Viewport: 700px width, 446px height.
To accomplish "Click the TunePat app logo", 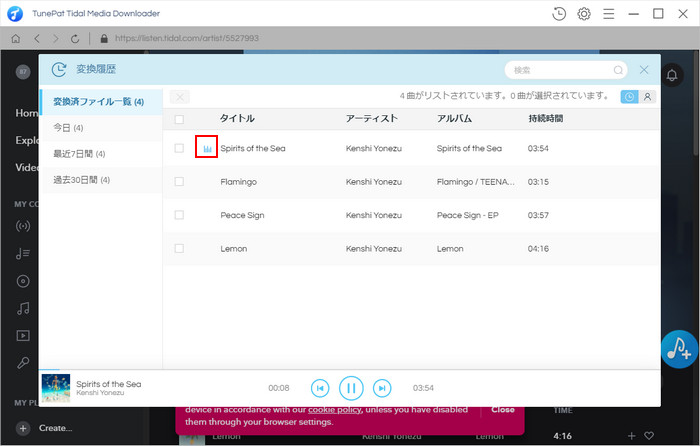I will tap(15, 14).
